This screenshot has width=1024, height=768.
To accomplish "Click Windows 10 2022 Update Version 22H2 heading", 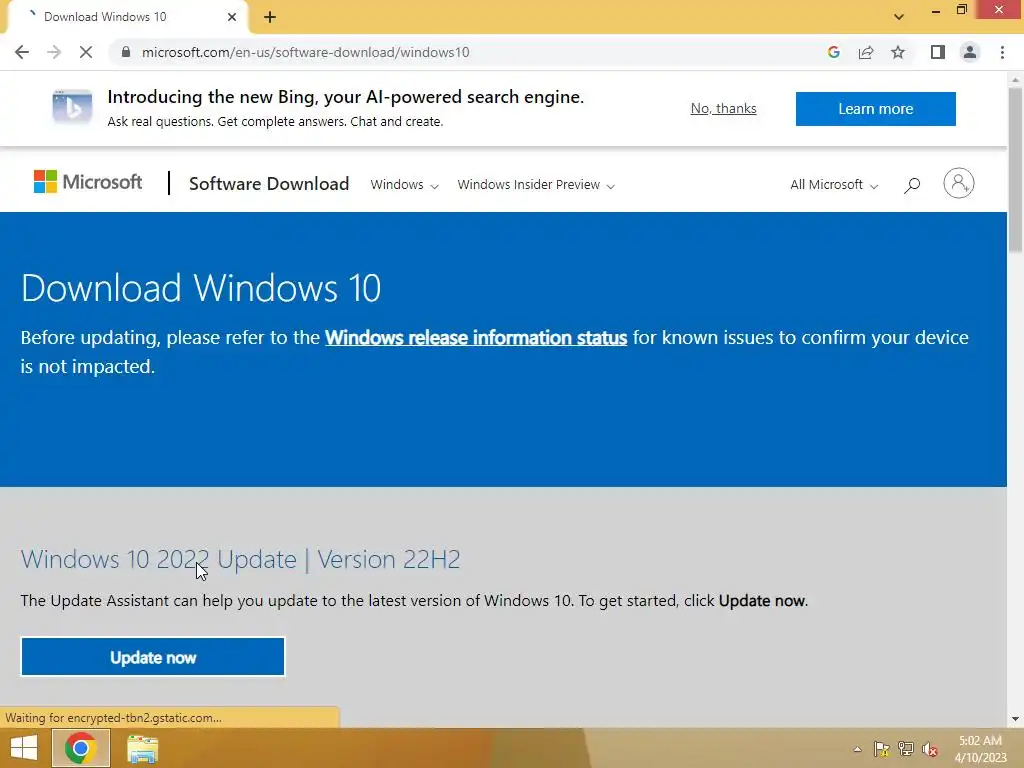I will [240, 560].
